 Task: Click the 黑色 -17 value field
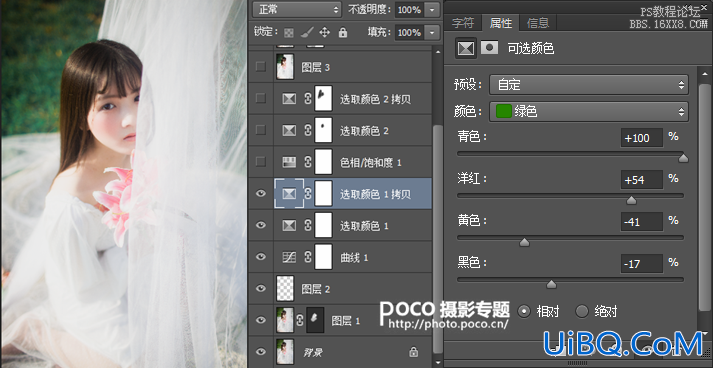(x=642, y=264)
